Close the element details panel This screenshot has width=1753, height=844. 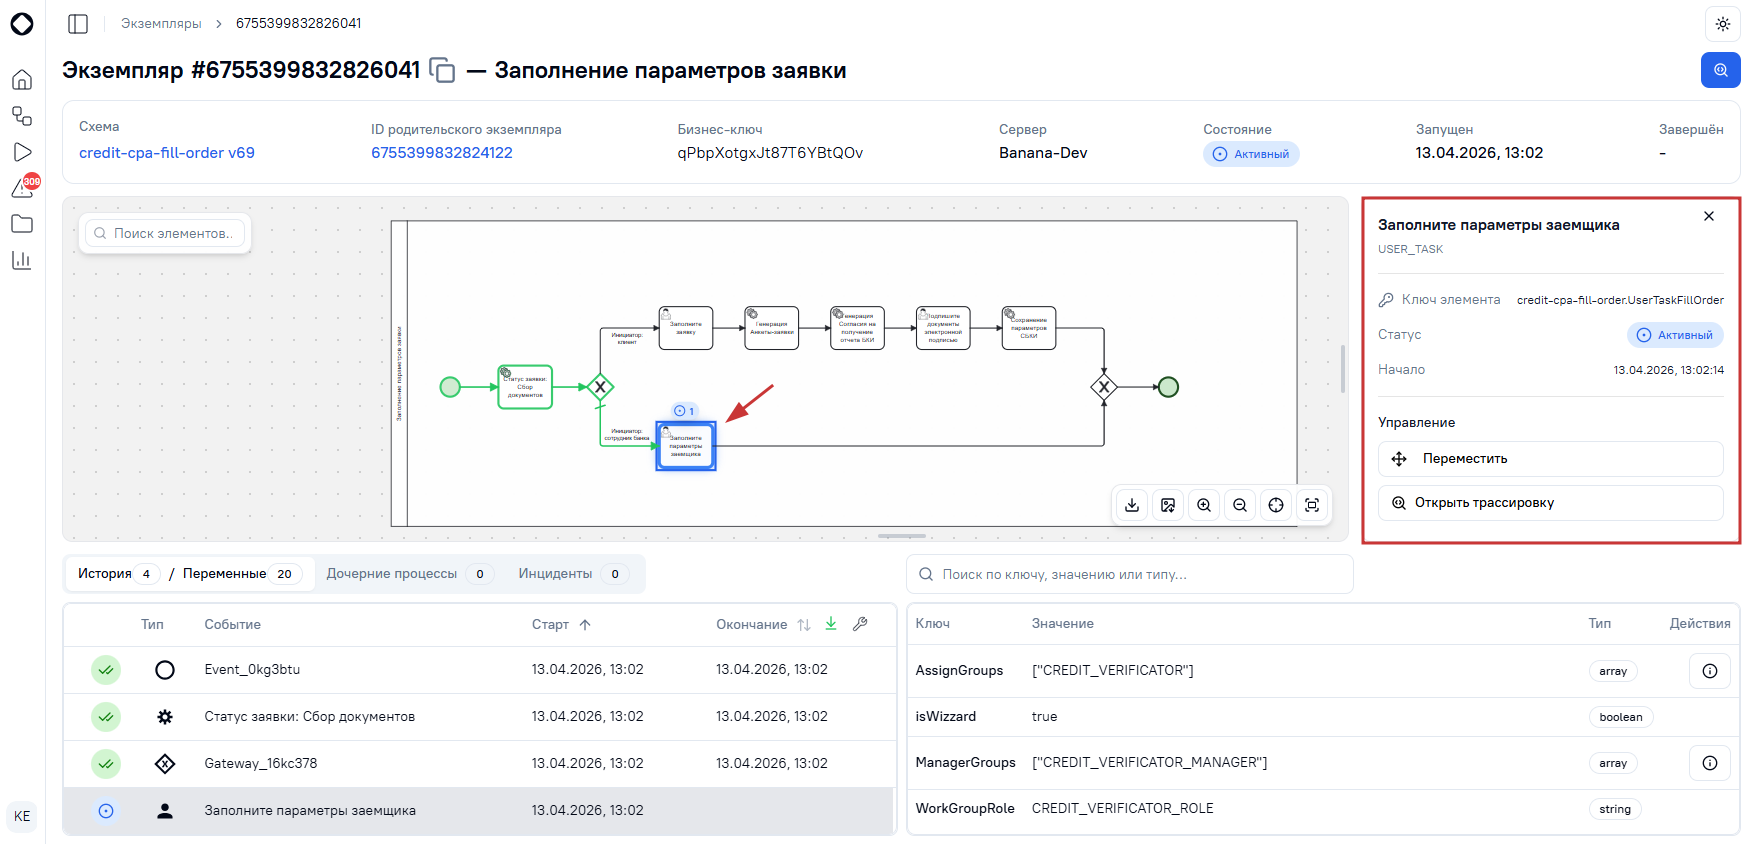pos(1709,216)
